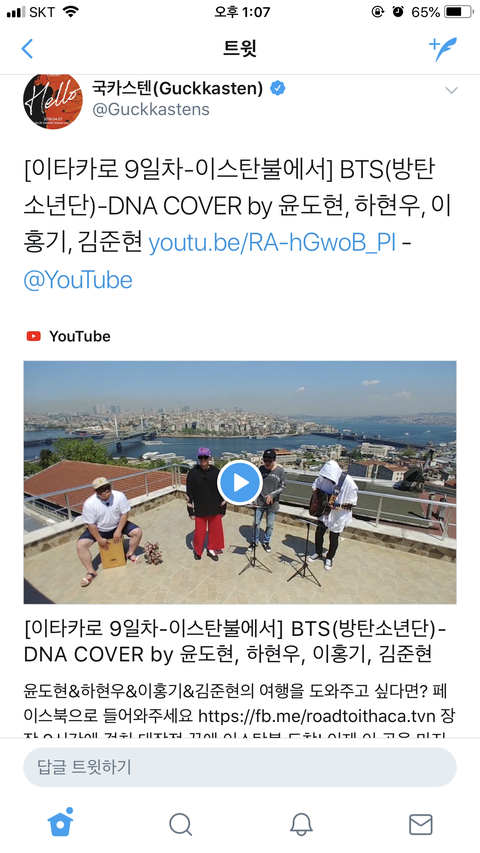This screenshot has height=853, width=480.
Task: Tap the battery indicator in status bar
Action: click(x=459, y=11)
